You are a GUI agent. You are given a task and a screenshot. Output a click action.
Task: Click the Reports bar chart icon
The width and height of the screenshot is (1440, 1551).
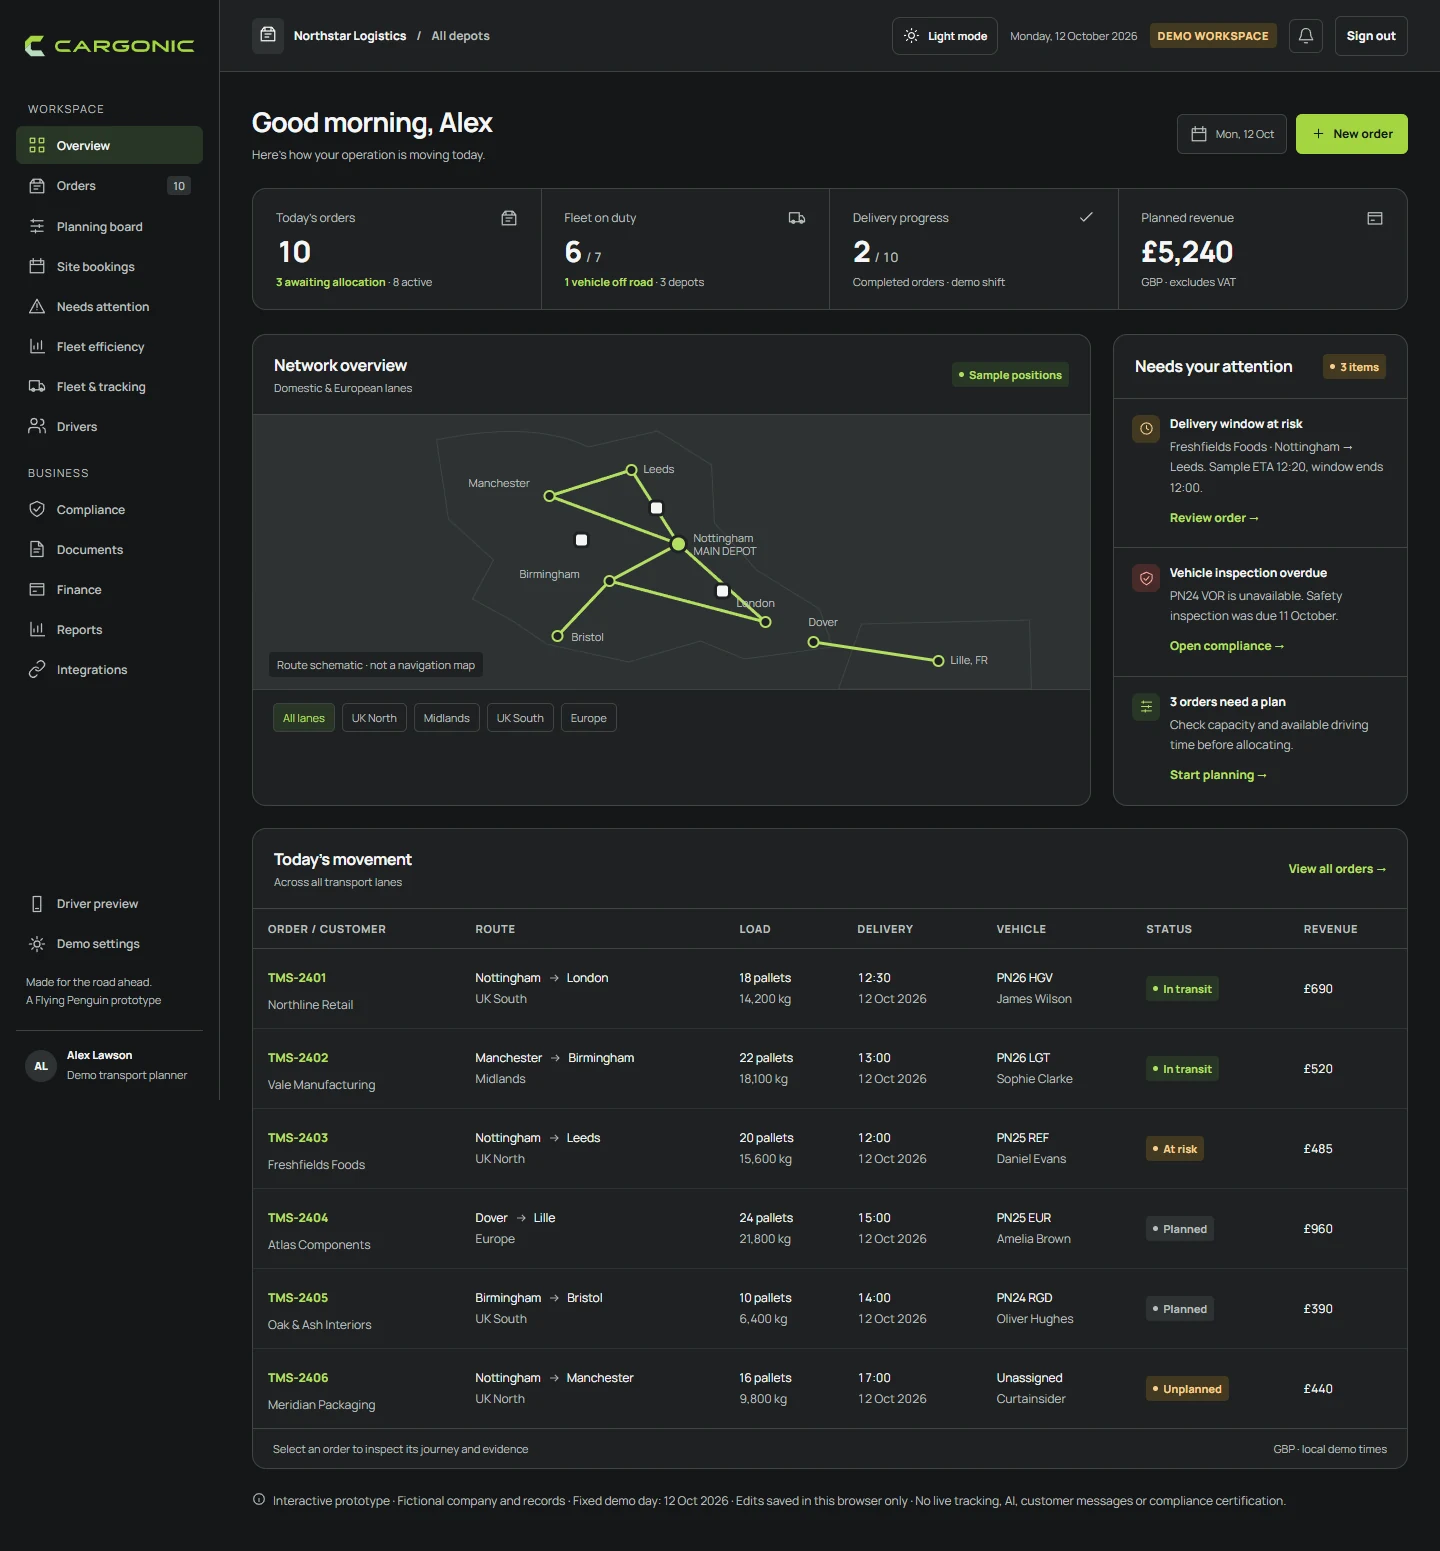pyautogui.click(x=37, y=629)
